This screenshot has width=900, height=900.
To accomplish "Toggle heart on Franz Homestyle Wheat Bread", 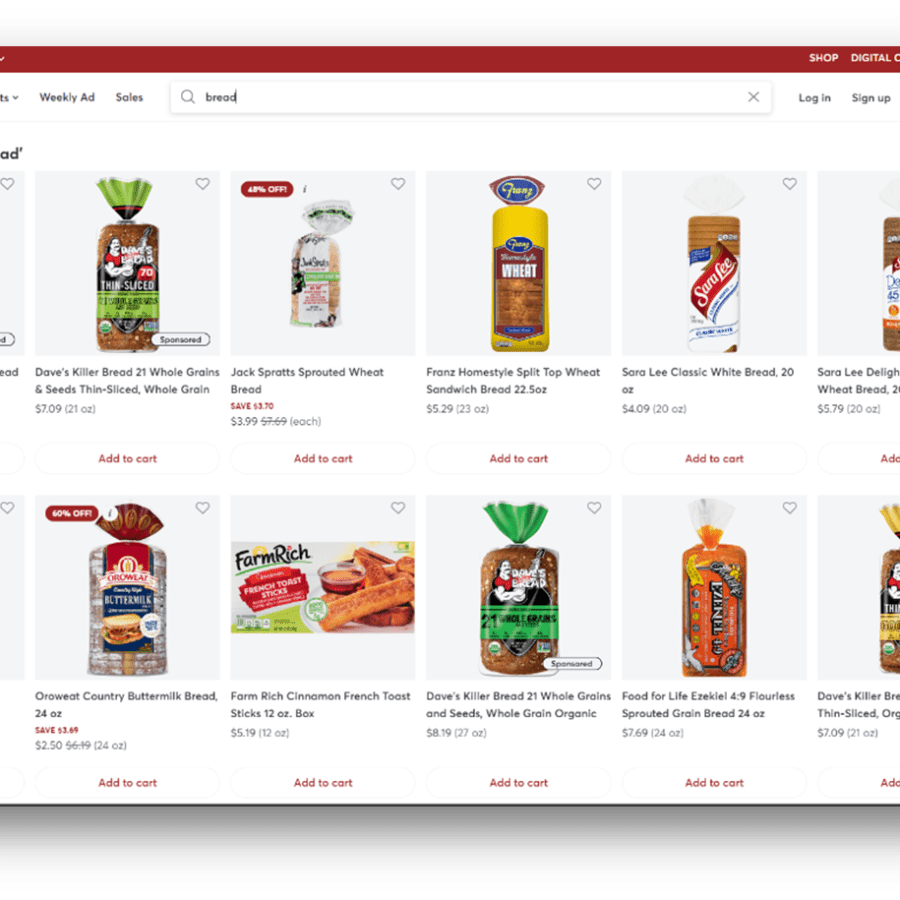I will click(x=594, y=184).
